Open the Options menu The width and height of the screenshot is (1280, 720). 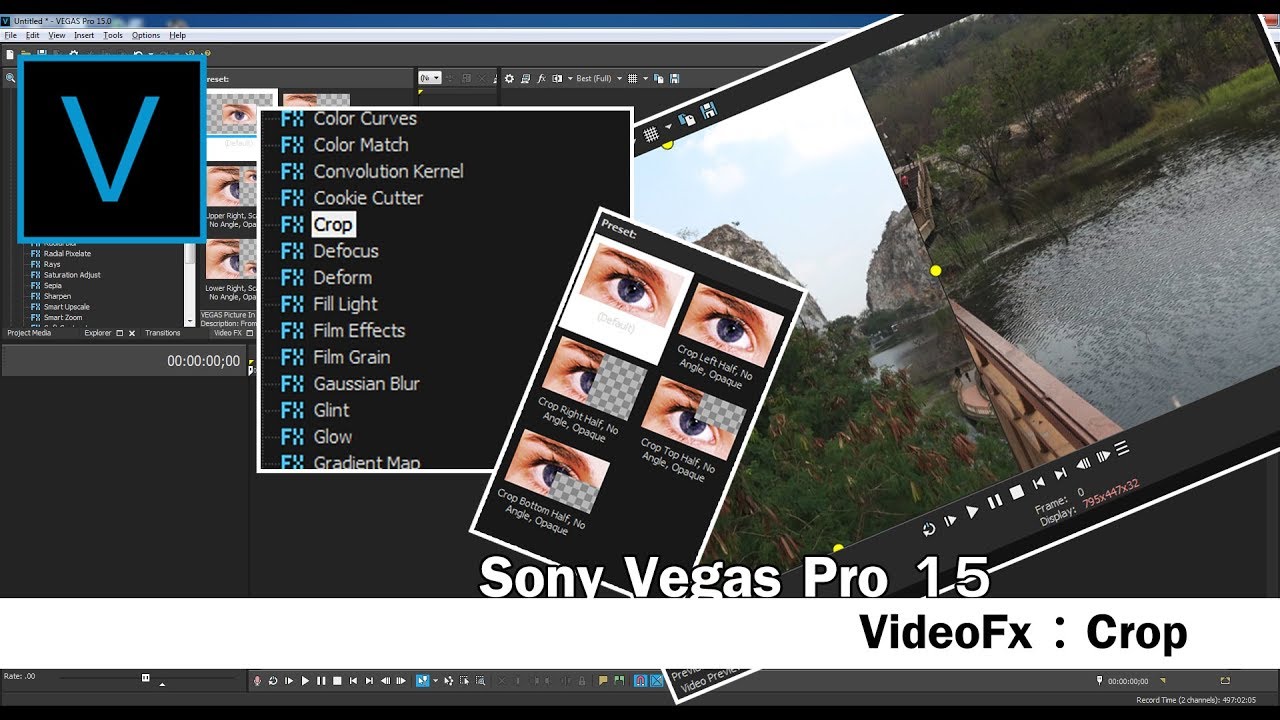click(x=146, y=35)
